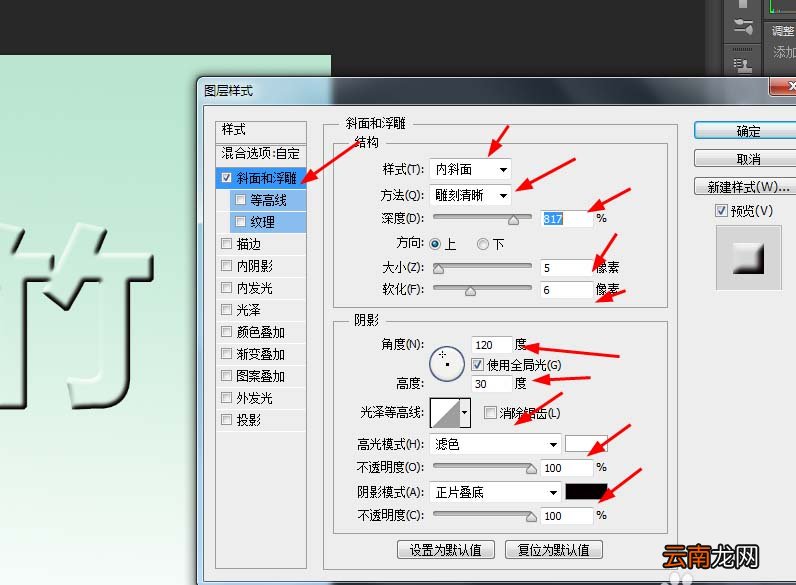Close the 图层样式 dialog
Viewport: 796px width, 585px height.
pos(783,86)
